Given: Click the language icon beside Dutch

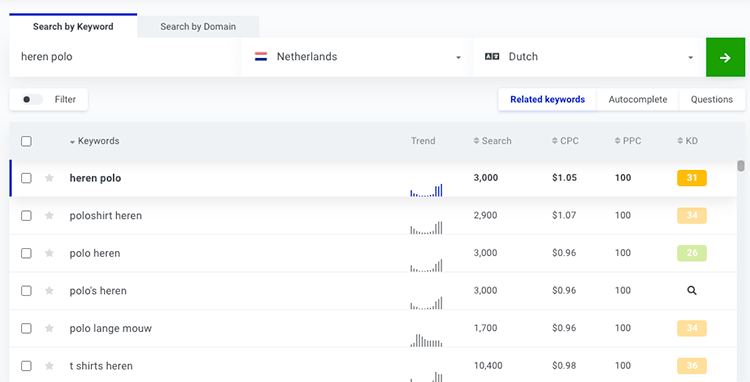Looking at the screenshot, I should click(x=492, y=57).
